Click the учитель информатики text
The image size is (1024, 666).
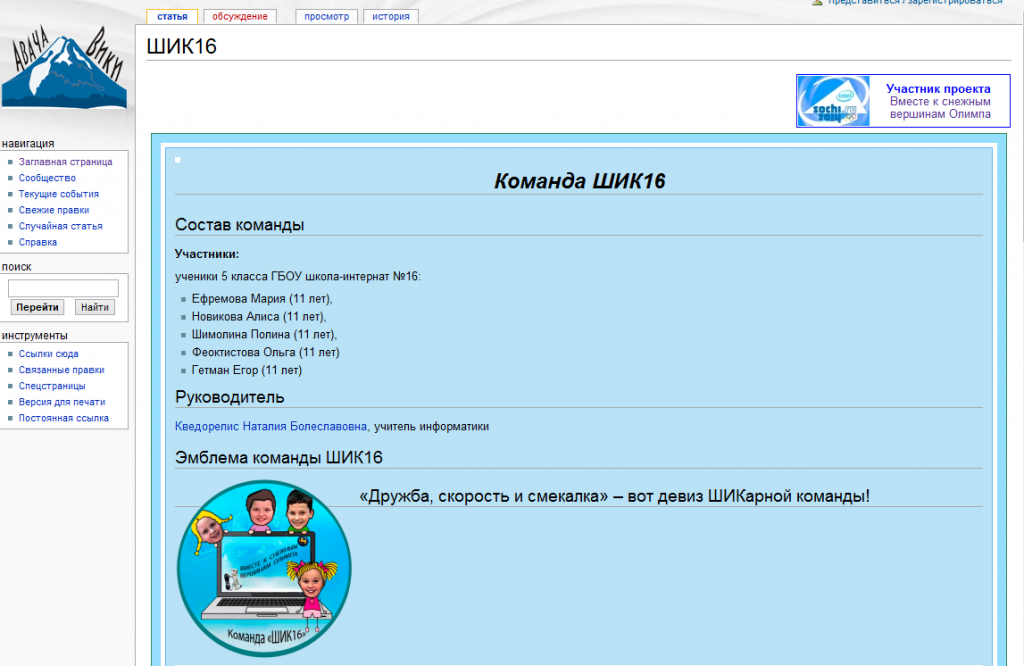point(431,426)
